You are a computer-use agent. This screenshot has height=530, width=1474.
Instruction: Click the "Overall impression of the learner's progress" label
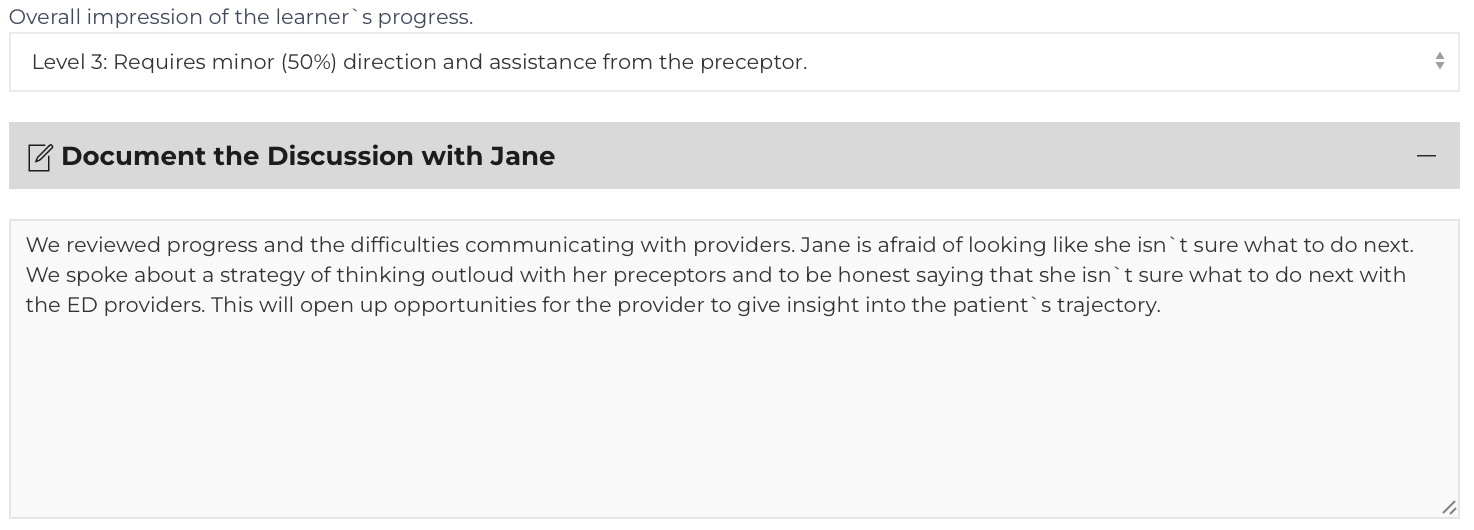tap(241, 17)
